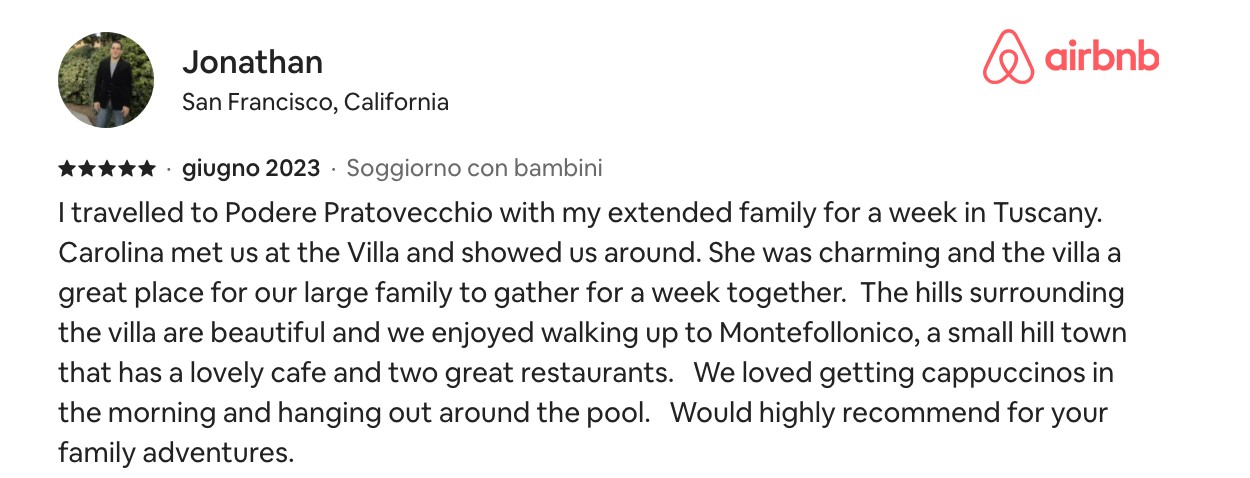Click the airbnb wordmark text
Image resolution: width=1250 pixels, height=478 pixels.
pyautogui.click(x=1102, y=57)
